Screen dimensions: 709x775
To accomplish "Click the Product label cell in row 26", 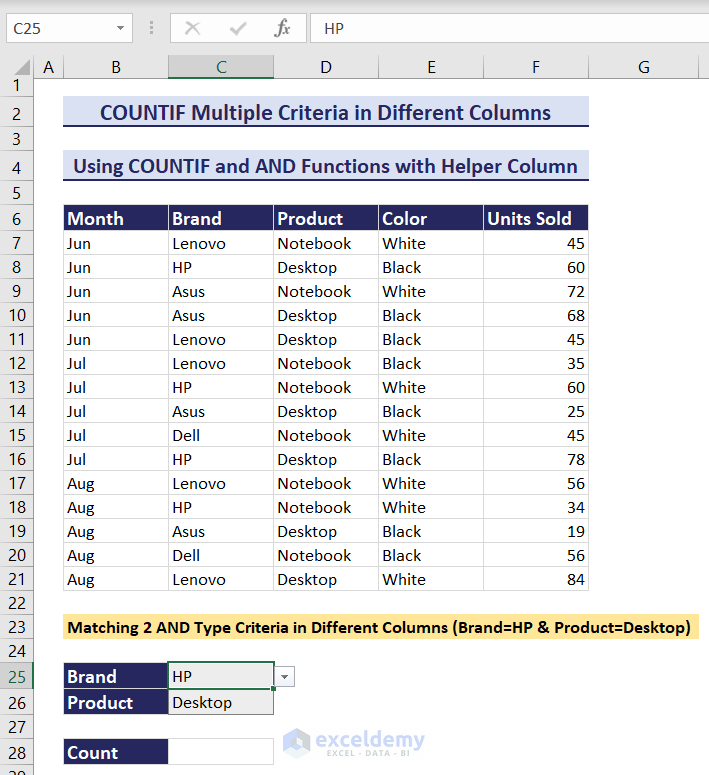I will tap(116, 702).
